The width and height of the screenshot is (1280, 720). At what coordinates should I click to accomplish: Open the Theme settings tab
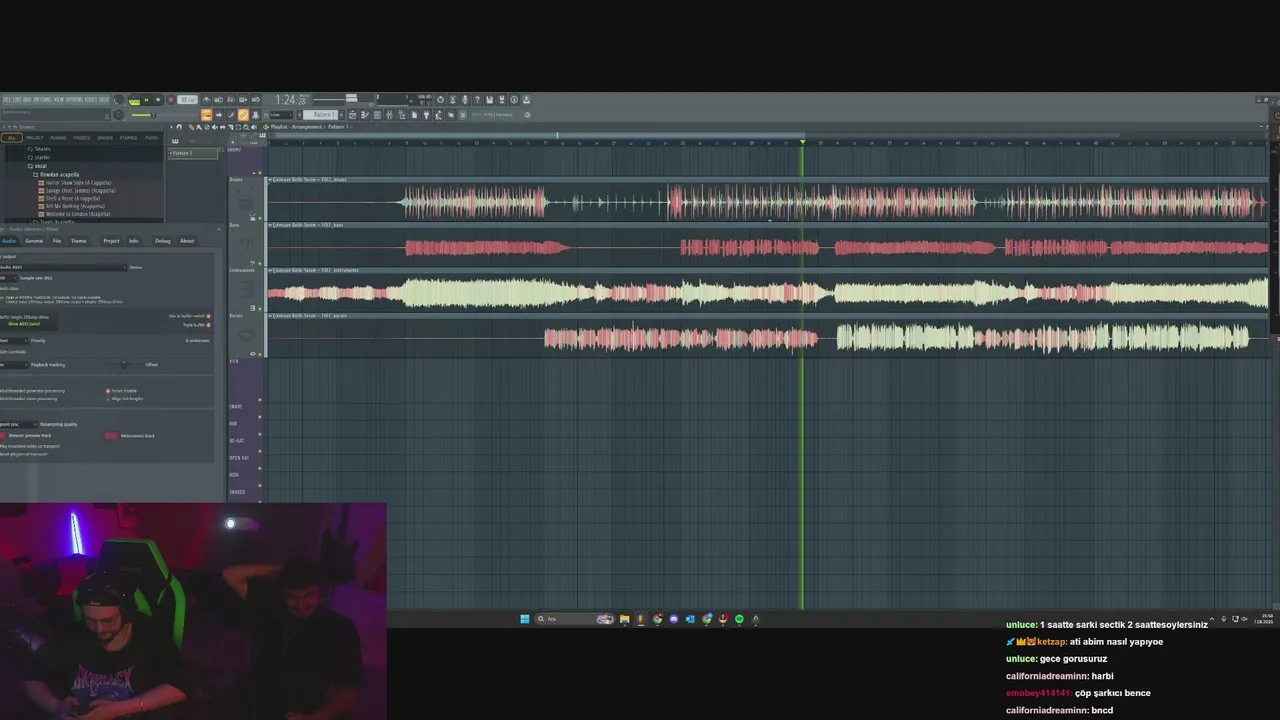[78, 241]
